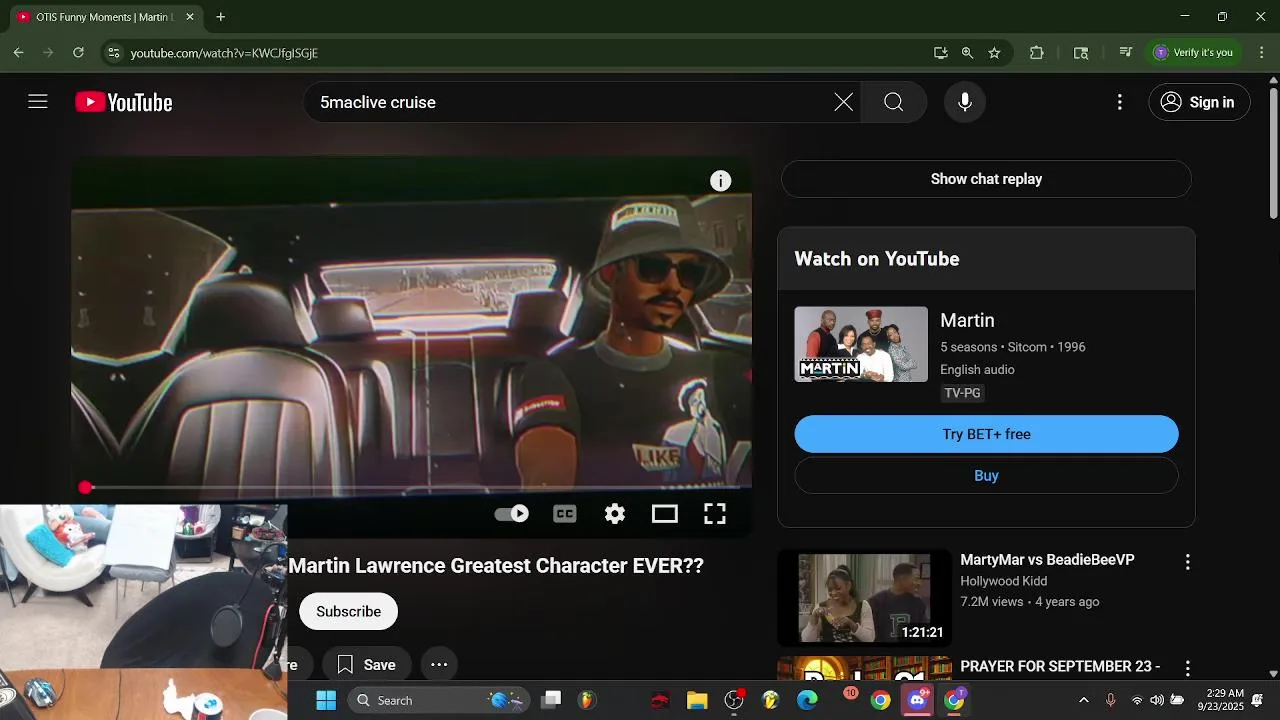Open options for PRAYER FOR SEPTEMBER 23
Image resolution: width=1280 pixels, height=720 pixels.
point(1188,668)
